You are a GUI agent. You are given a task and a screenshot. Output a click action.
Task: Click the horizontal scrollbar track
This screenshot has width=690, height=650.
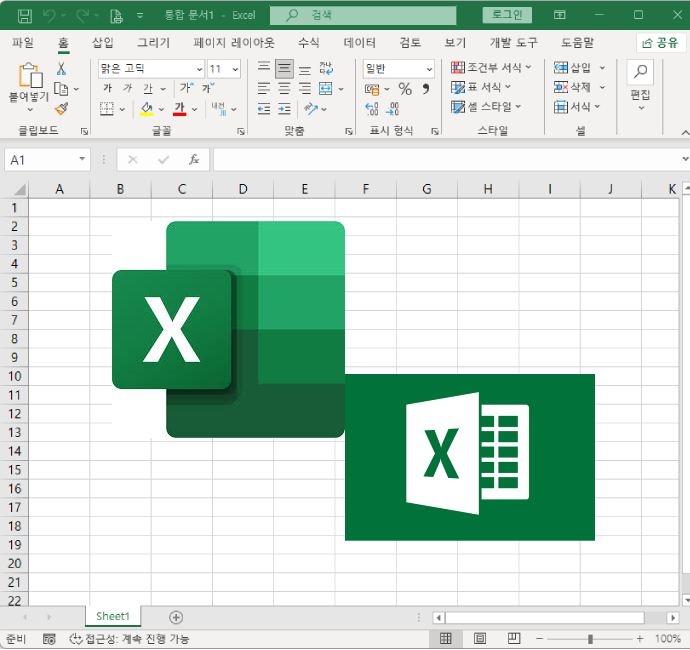pyautogui.click(x=545, y=618)
